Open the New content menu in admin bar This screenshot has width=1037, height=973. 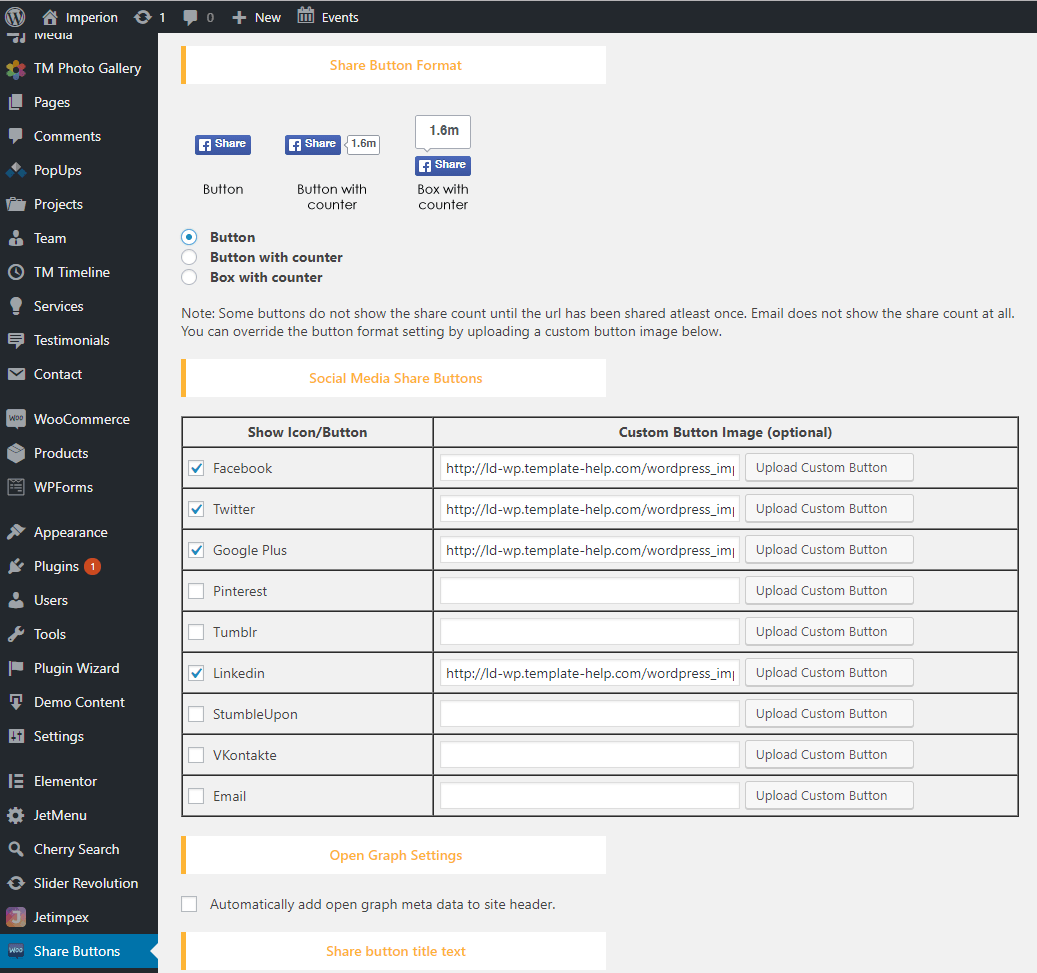pyautogui.click(x=256, y=17)
